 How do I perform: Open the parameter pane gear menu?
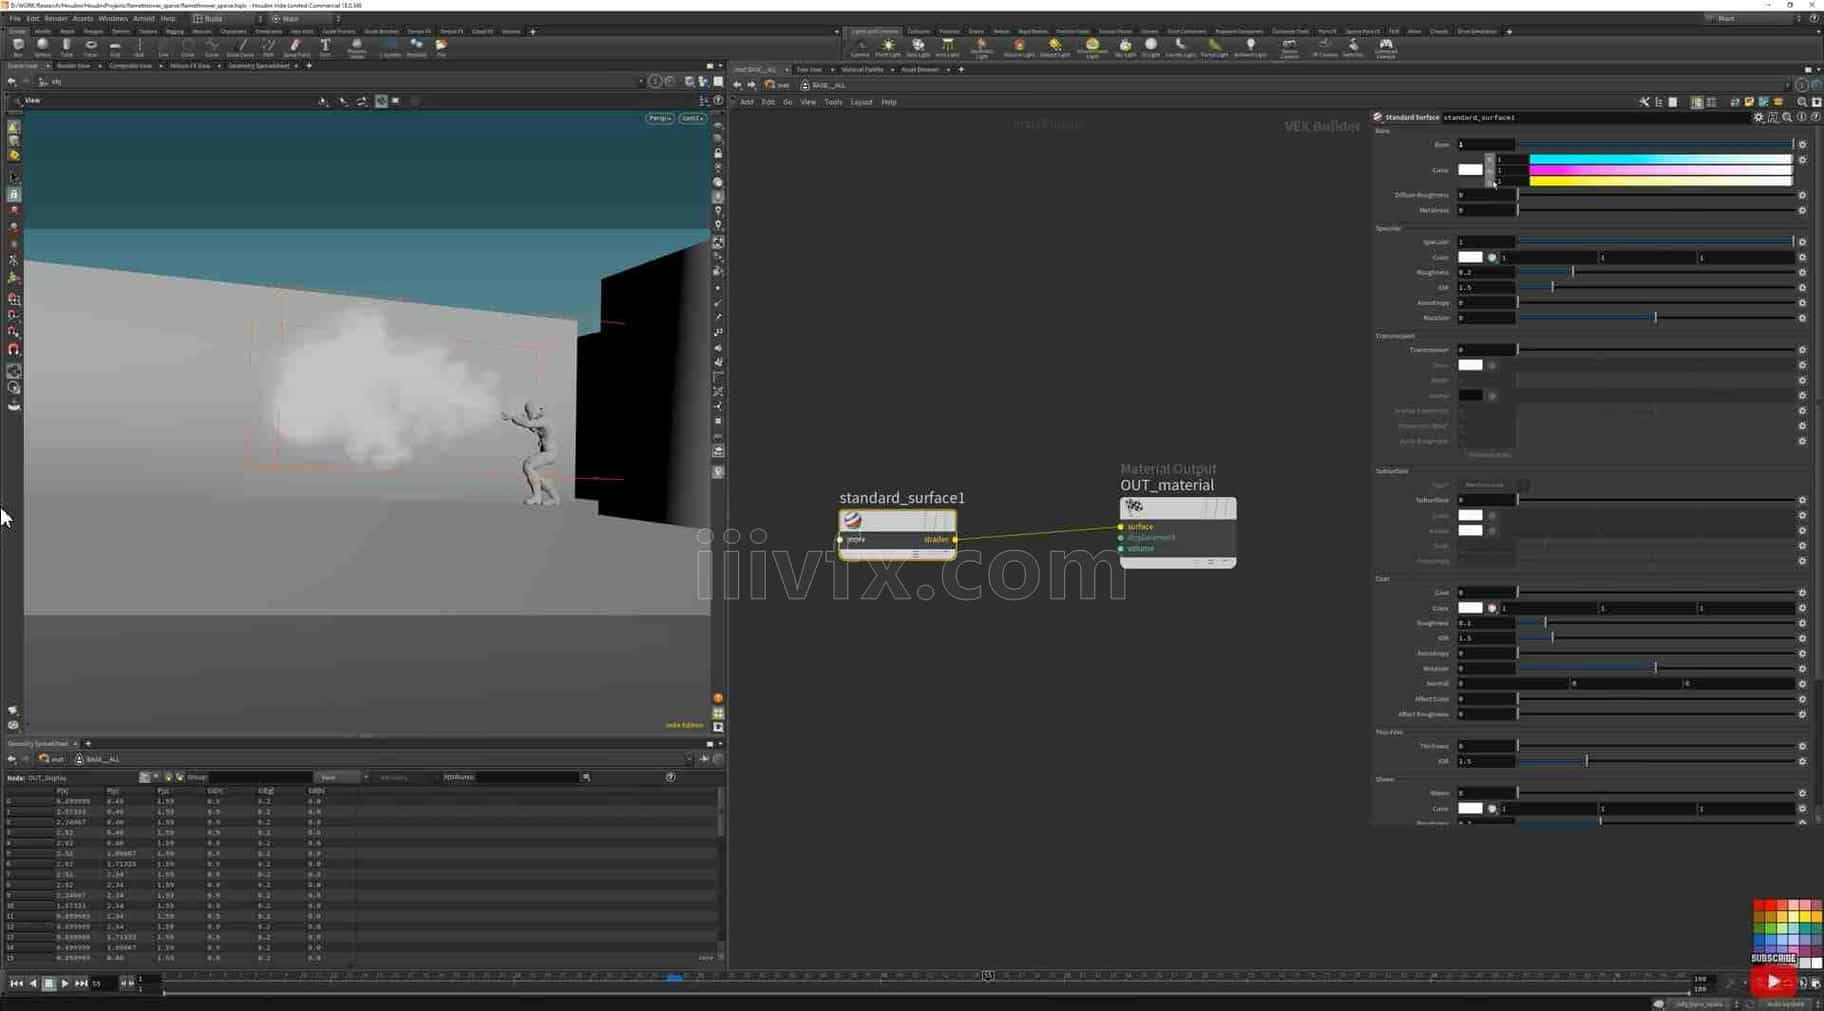click(x=1759, y=117)
